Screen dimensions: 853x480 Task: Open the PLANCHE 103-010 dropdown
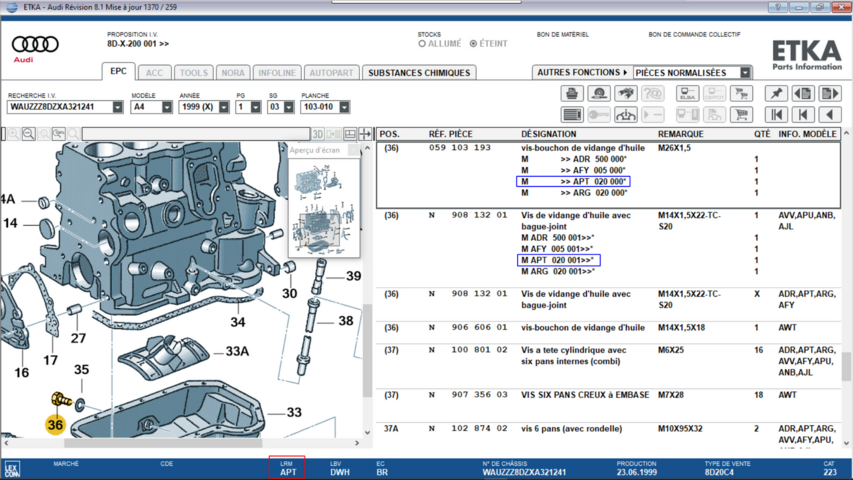344,107
